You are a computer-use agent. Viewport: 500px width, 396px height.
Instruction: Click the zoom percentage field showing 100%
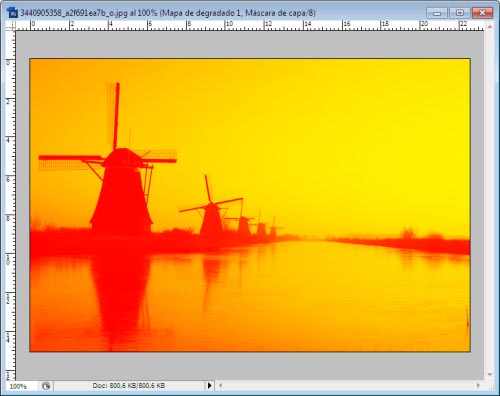20,386
